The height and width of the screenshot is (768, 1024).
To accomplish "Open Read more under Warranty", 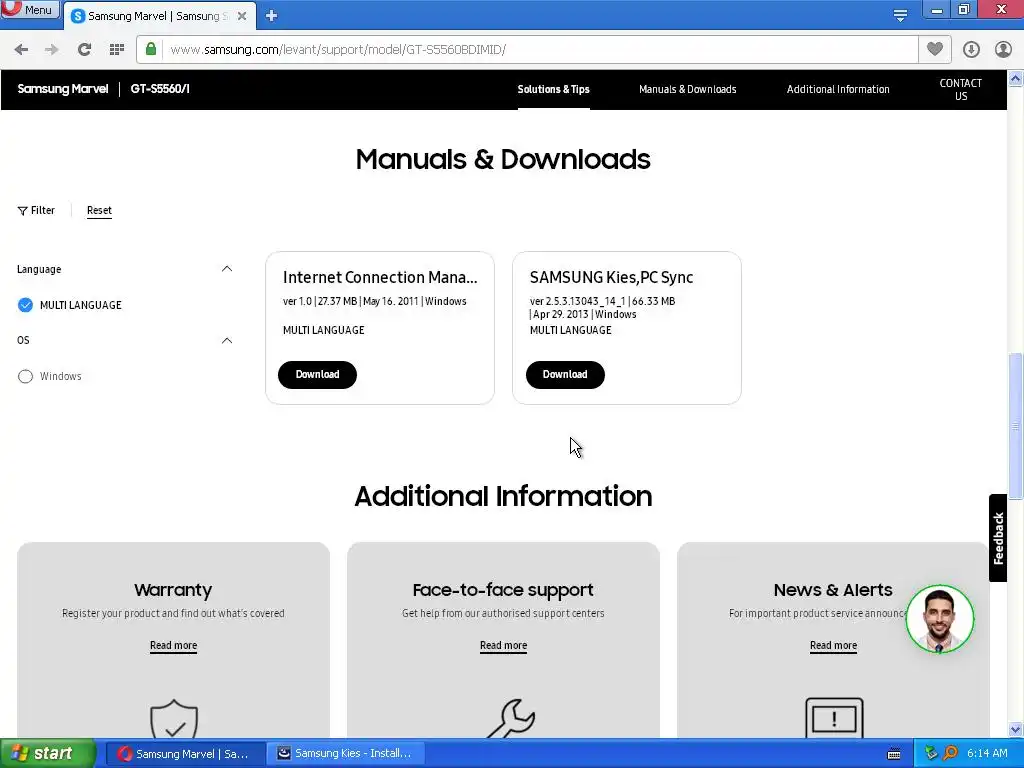I will [173, 645].
